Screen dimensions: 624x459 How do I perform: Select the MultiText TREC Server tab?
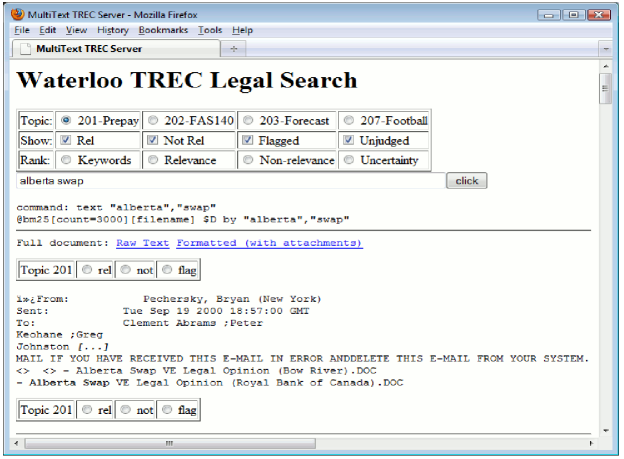click(116, 49)
